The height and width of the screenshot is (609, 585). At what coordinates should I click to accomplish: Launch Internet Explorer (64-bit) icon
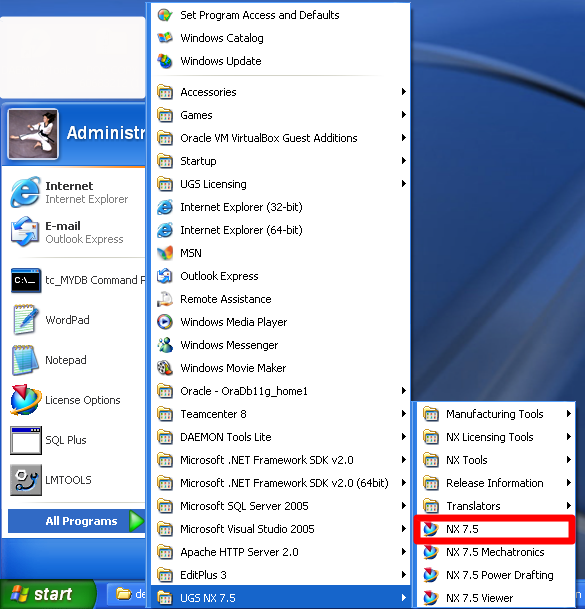point(165,230)
